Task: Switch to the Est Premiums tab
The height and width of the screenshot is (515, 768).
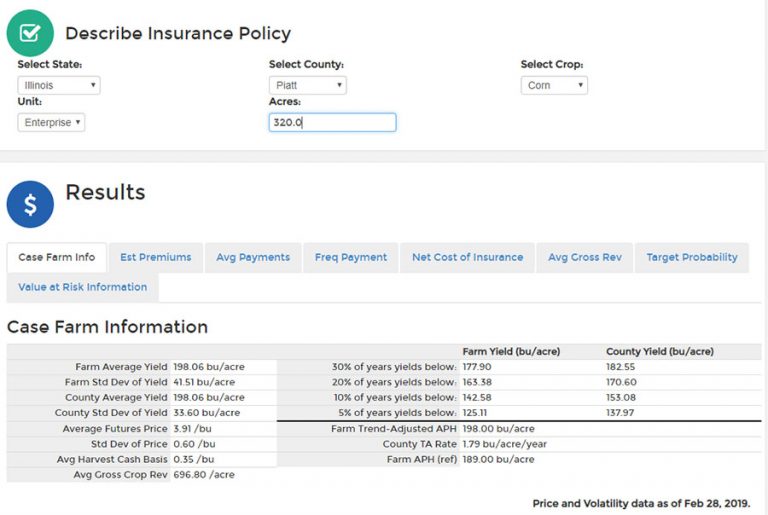Action: (x=156, y=257)
